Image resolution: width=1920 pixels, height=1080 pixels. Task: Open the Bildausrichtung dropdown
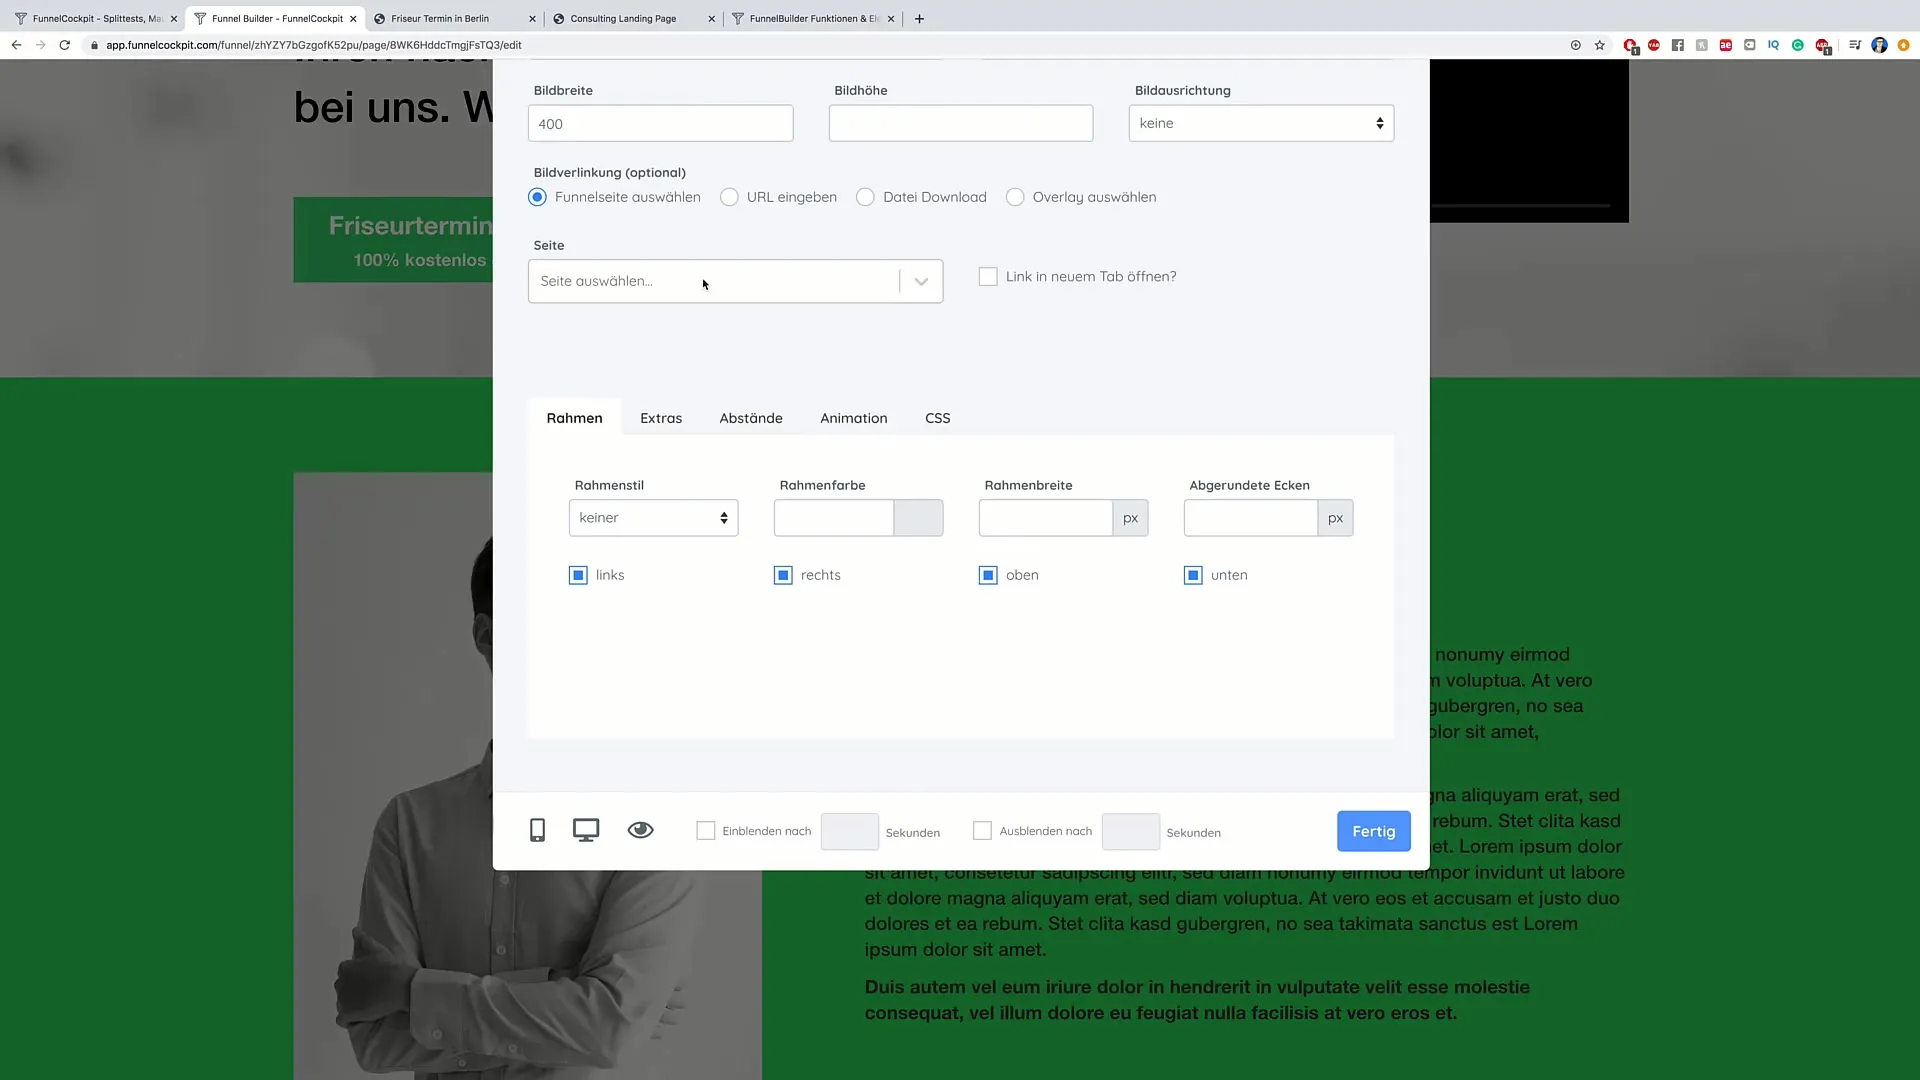[1261, 123]
